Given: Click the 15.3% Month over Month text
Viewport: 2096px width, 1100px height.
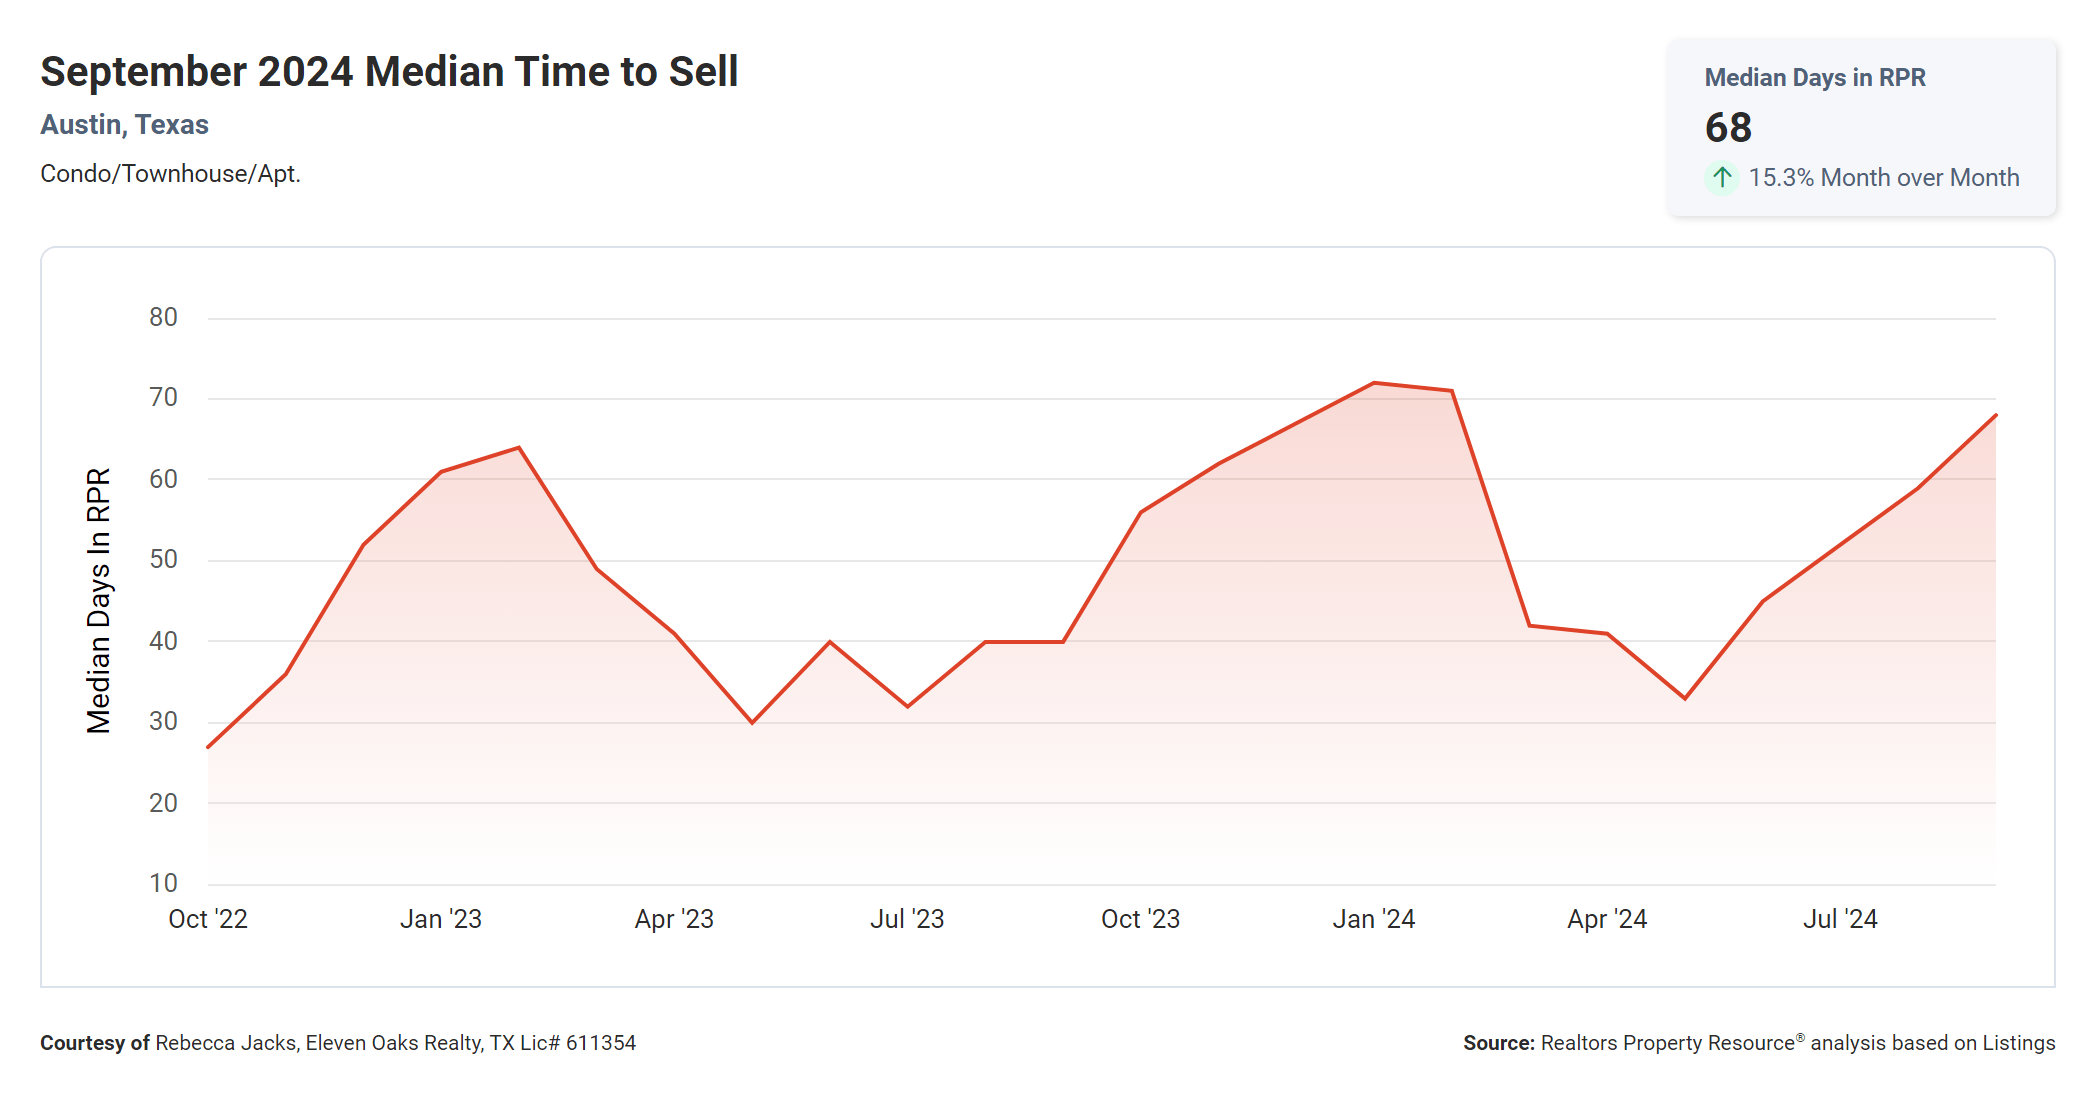Looking at the screenshot, I should [1883, 178].
